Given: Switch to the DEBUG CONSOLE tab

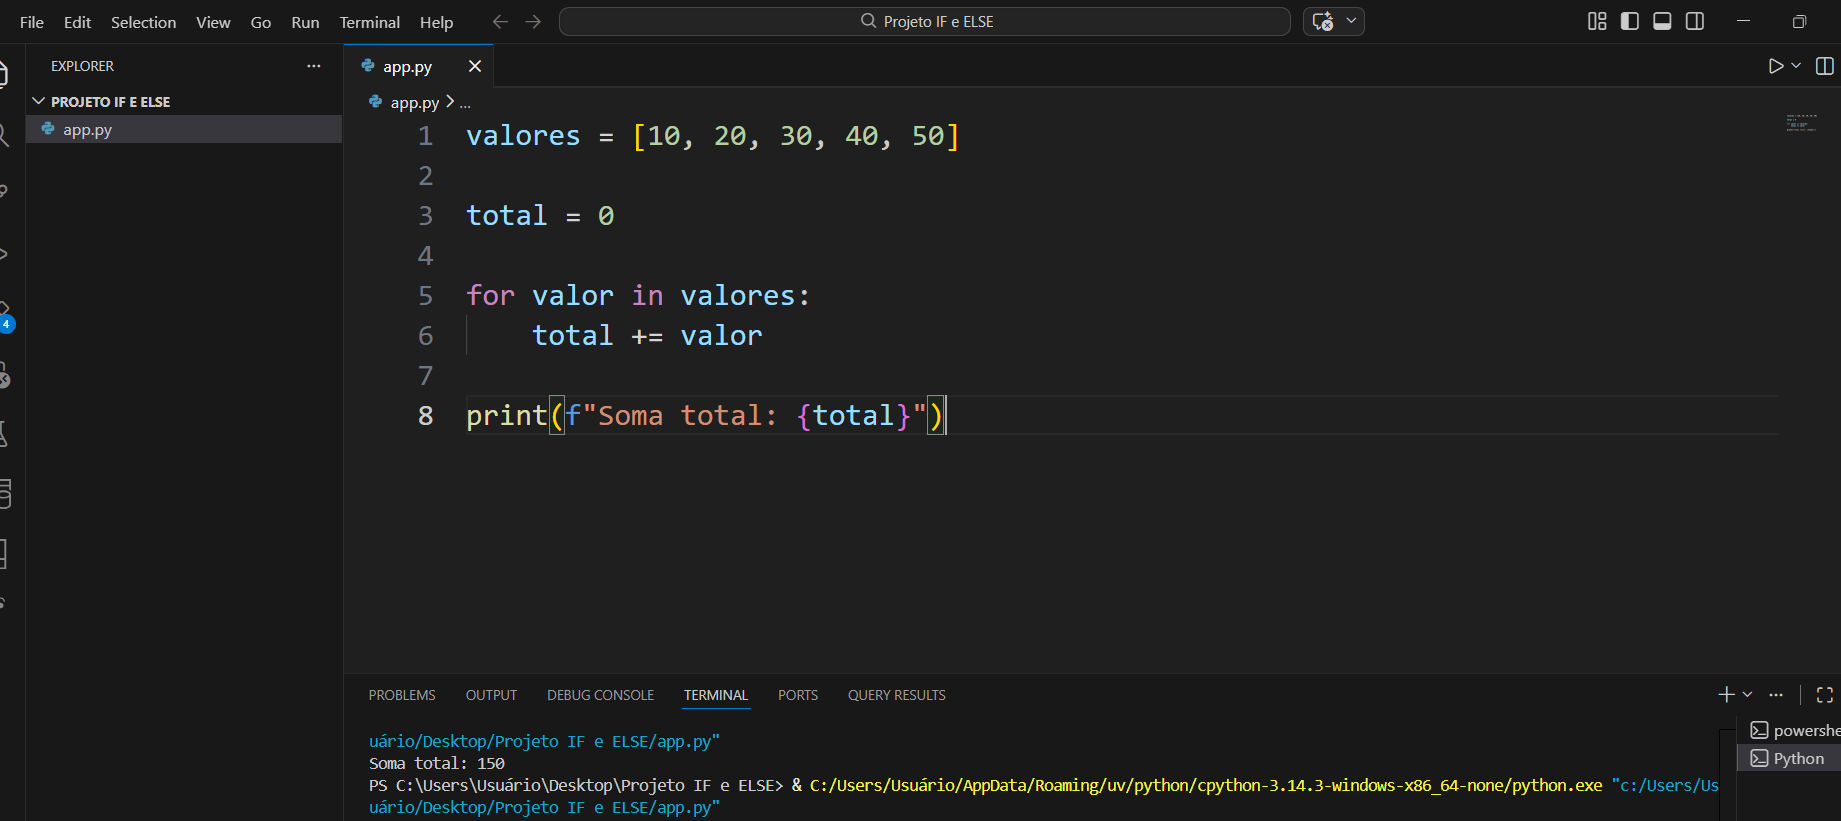Looking at the screenshot, I should [x=600, y=695].
